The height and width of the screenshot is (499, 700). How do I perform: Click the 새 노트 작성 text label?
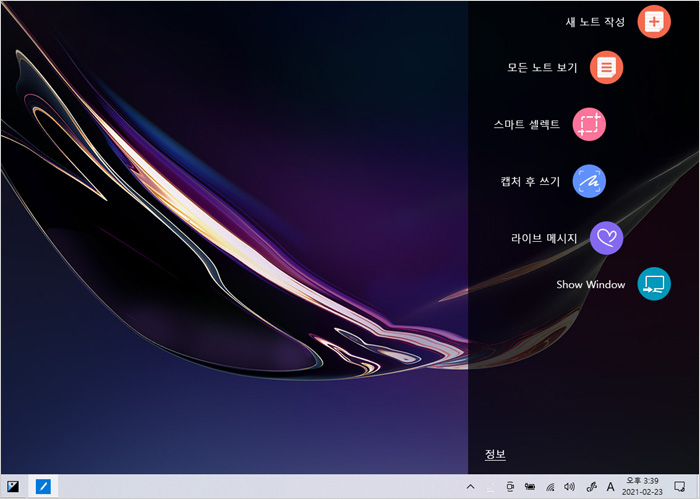pos(595,22)
